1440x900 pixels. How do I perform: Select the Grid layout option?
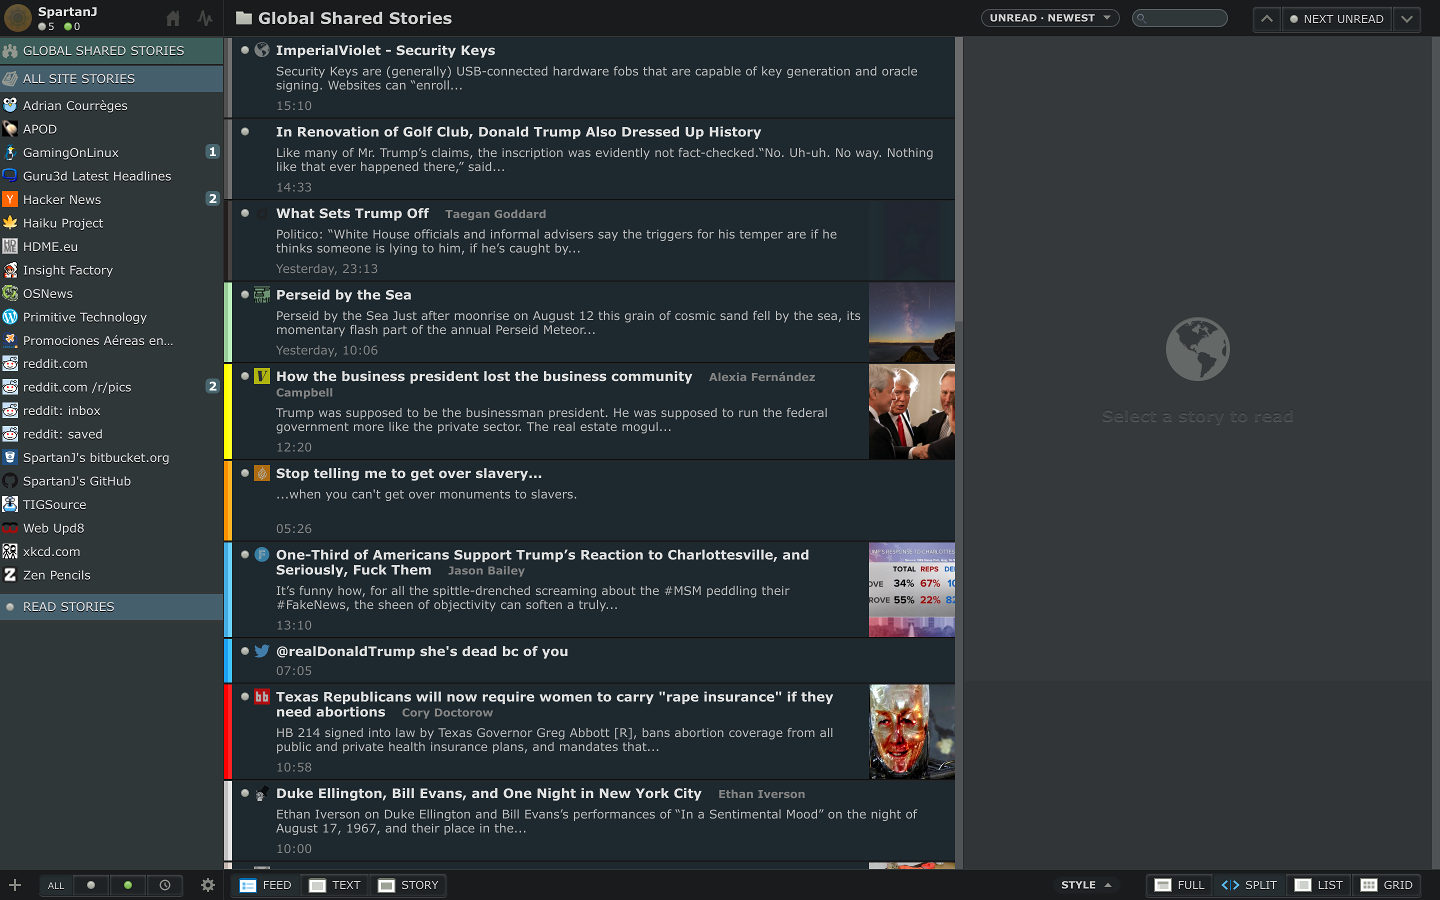[1387, 885]
